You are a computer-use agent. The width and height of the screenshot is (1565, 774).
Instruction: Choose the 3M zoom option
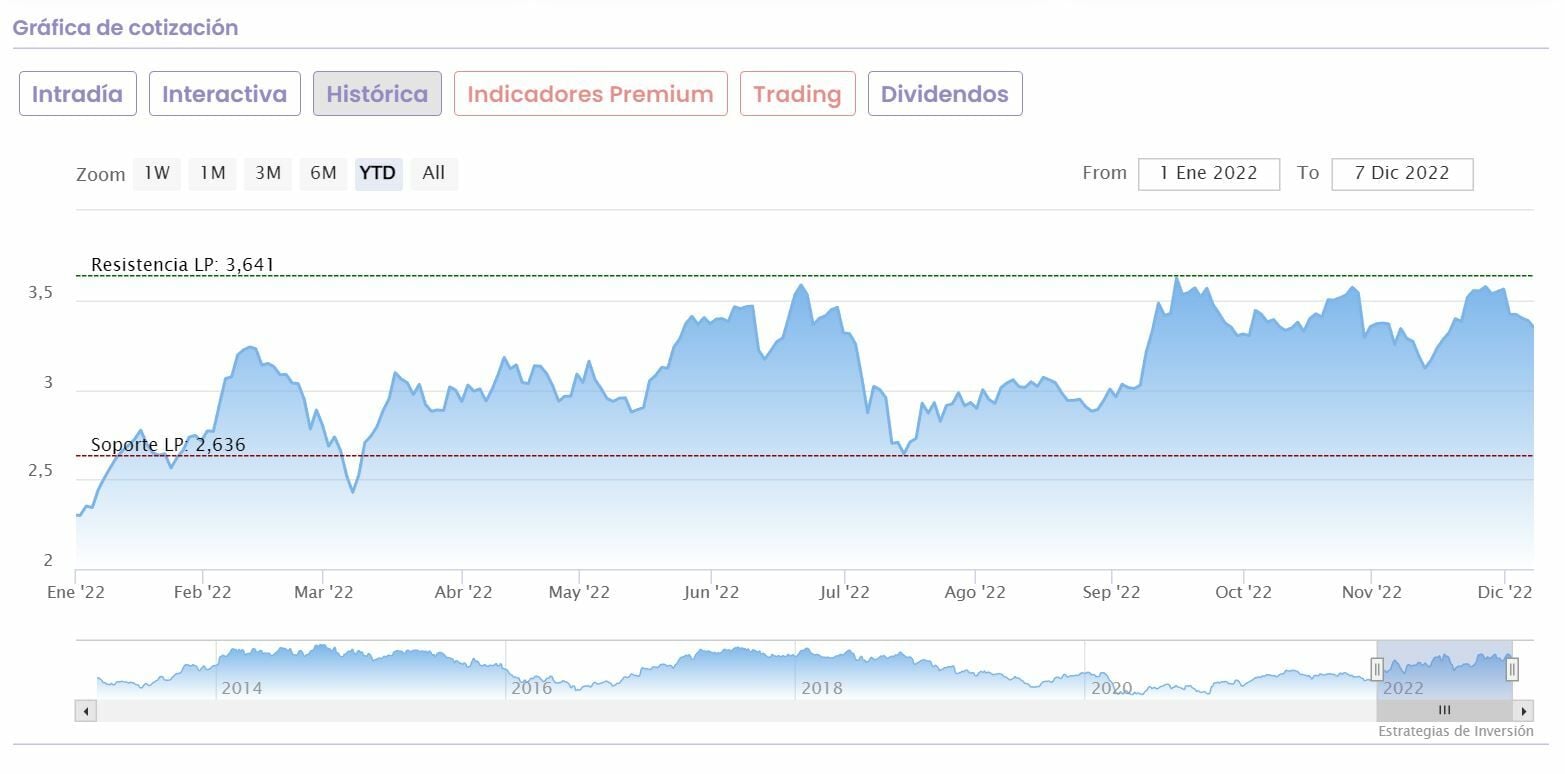coord(268,173)
